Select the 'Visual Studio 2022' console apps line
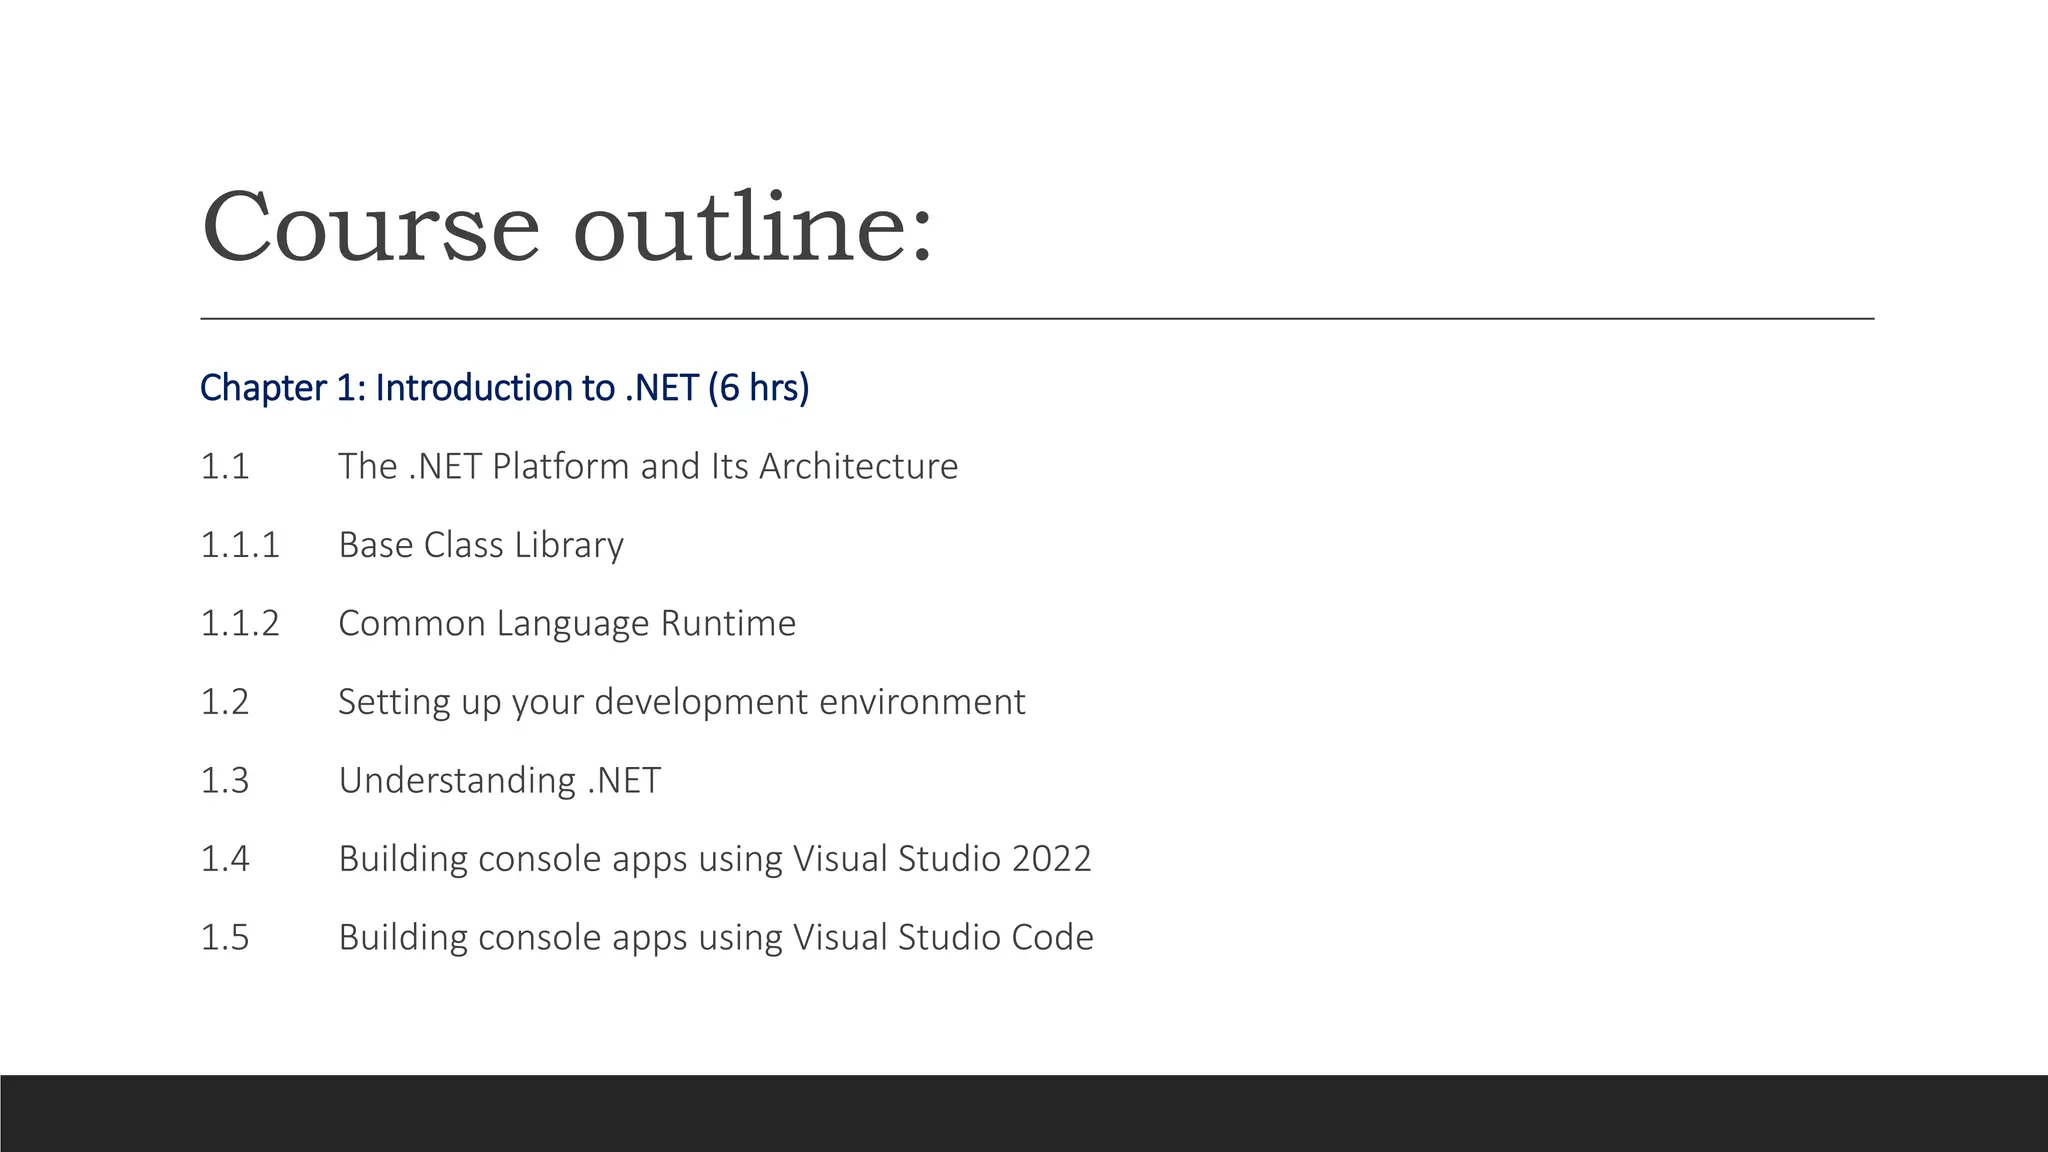The height and width of the screenshot is (1152, 2048). pos(715,859)
